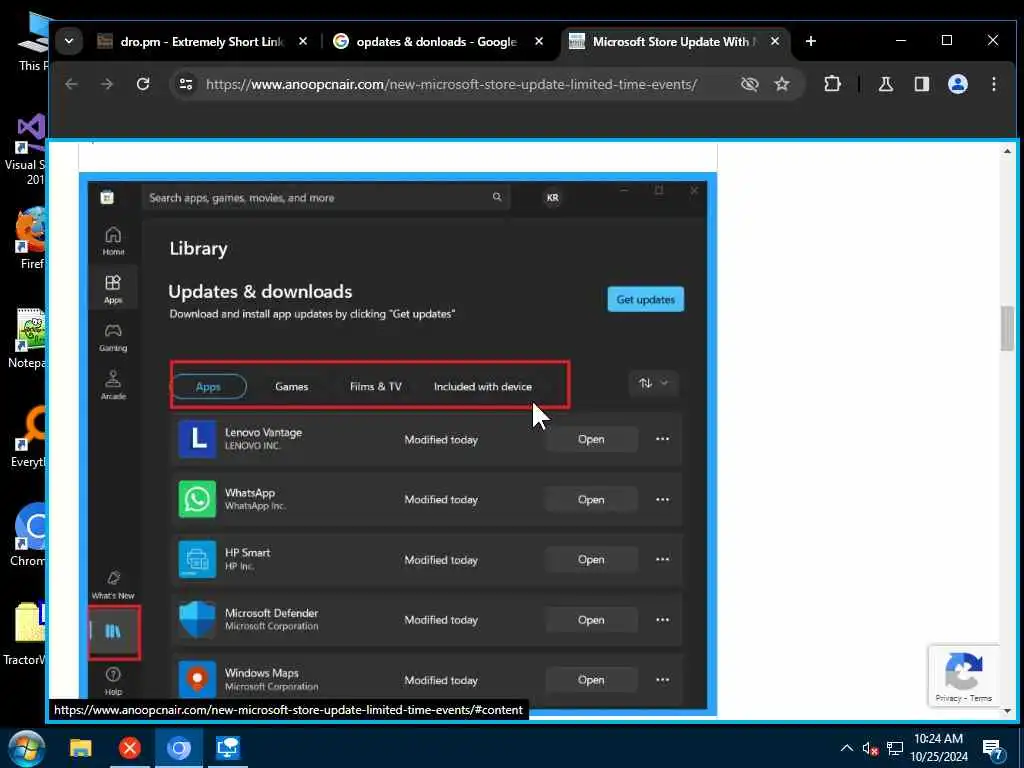
Task: Open Notepad++ desktop shortcut
Action: [26, 338]
